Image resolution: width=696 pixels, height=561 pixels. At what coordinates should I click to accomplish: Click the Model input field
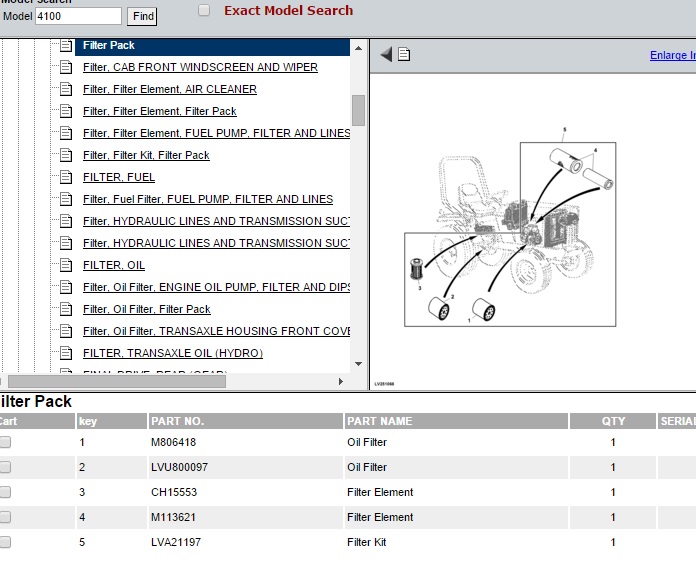click(78, 16)
